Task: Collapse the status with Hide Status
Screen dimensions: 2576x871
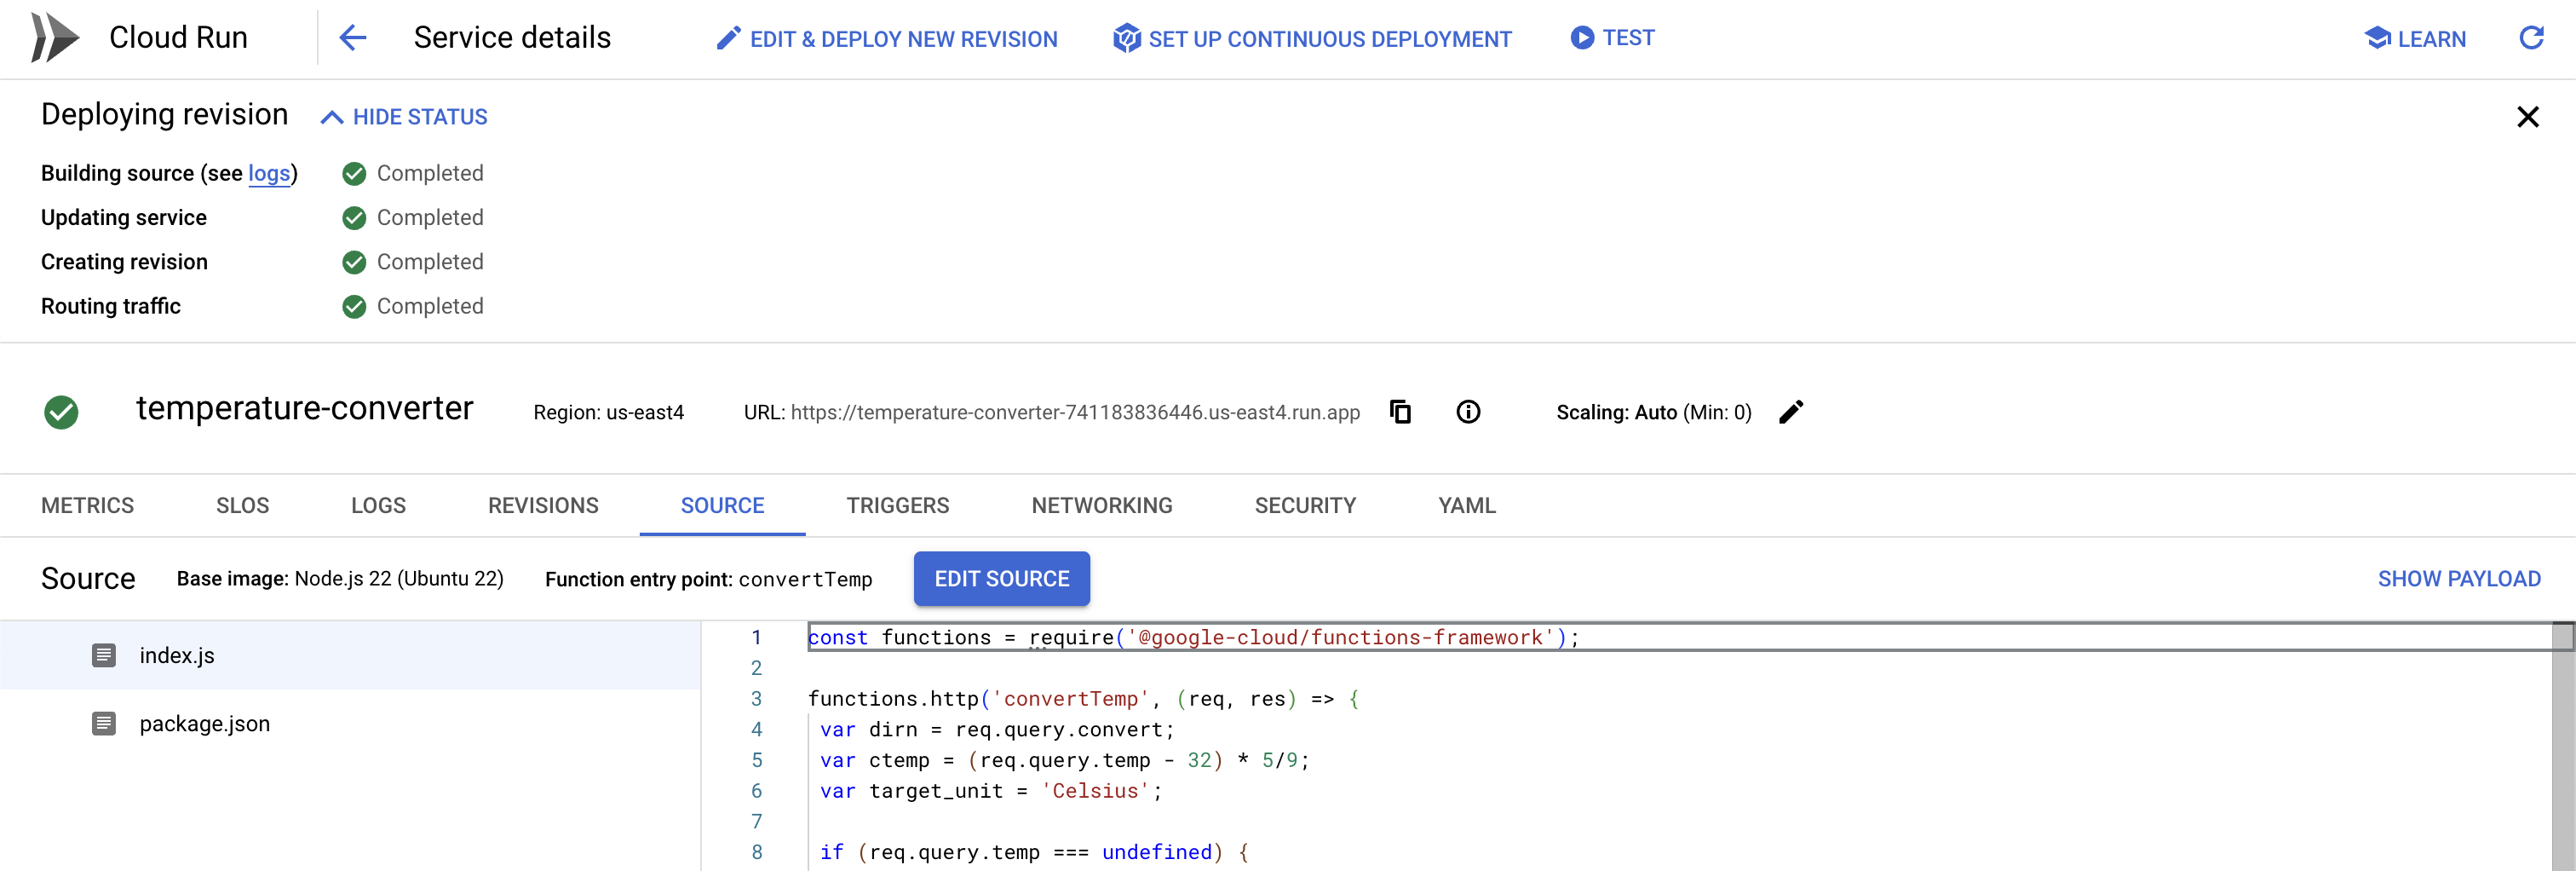Action: [404, 117]
